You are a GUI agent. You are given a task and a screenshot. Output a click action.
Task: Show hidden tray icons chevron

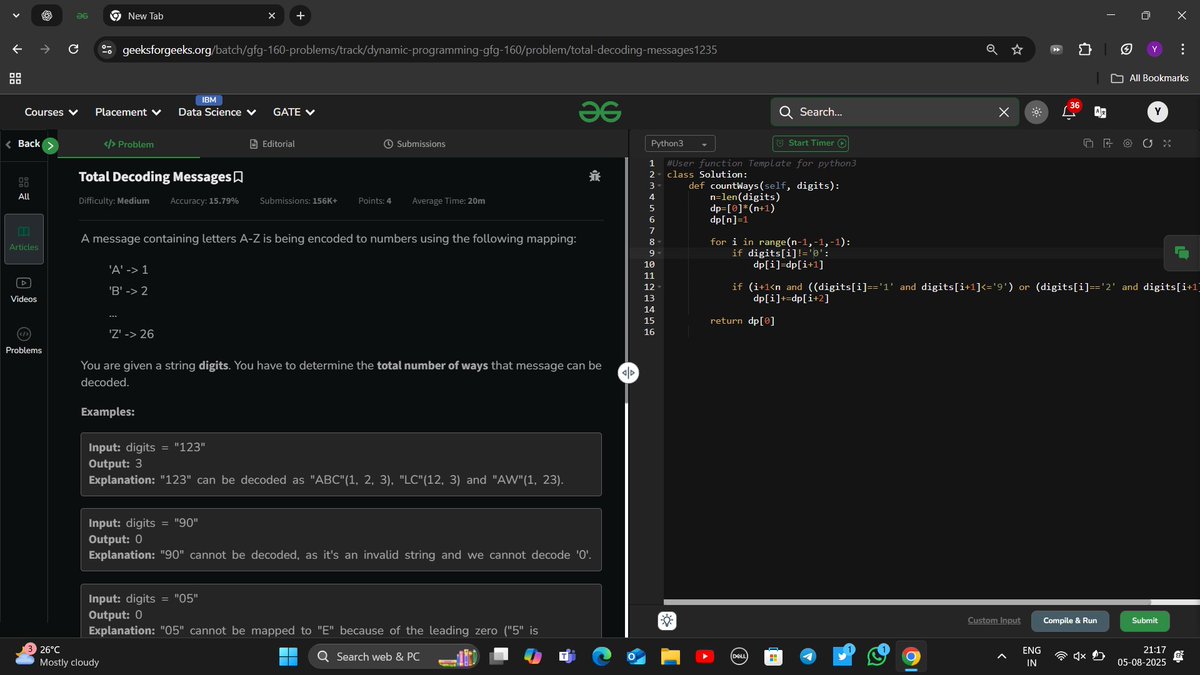[1002, 656]
